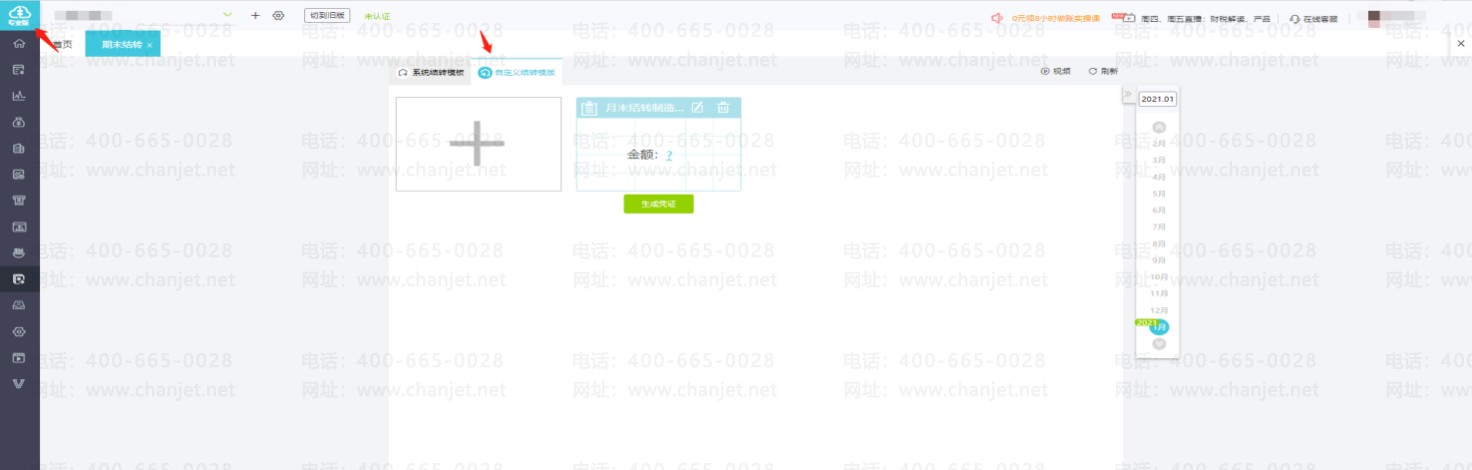This screenshot has height=470, width=1472.
Task: Click the 刷新 refresh button
Action: [1103, 71]
